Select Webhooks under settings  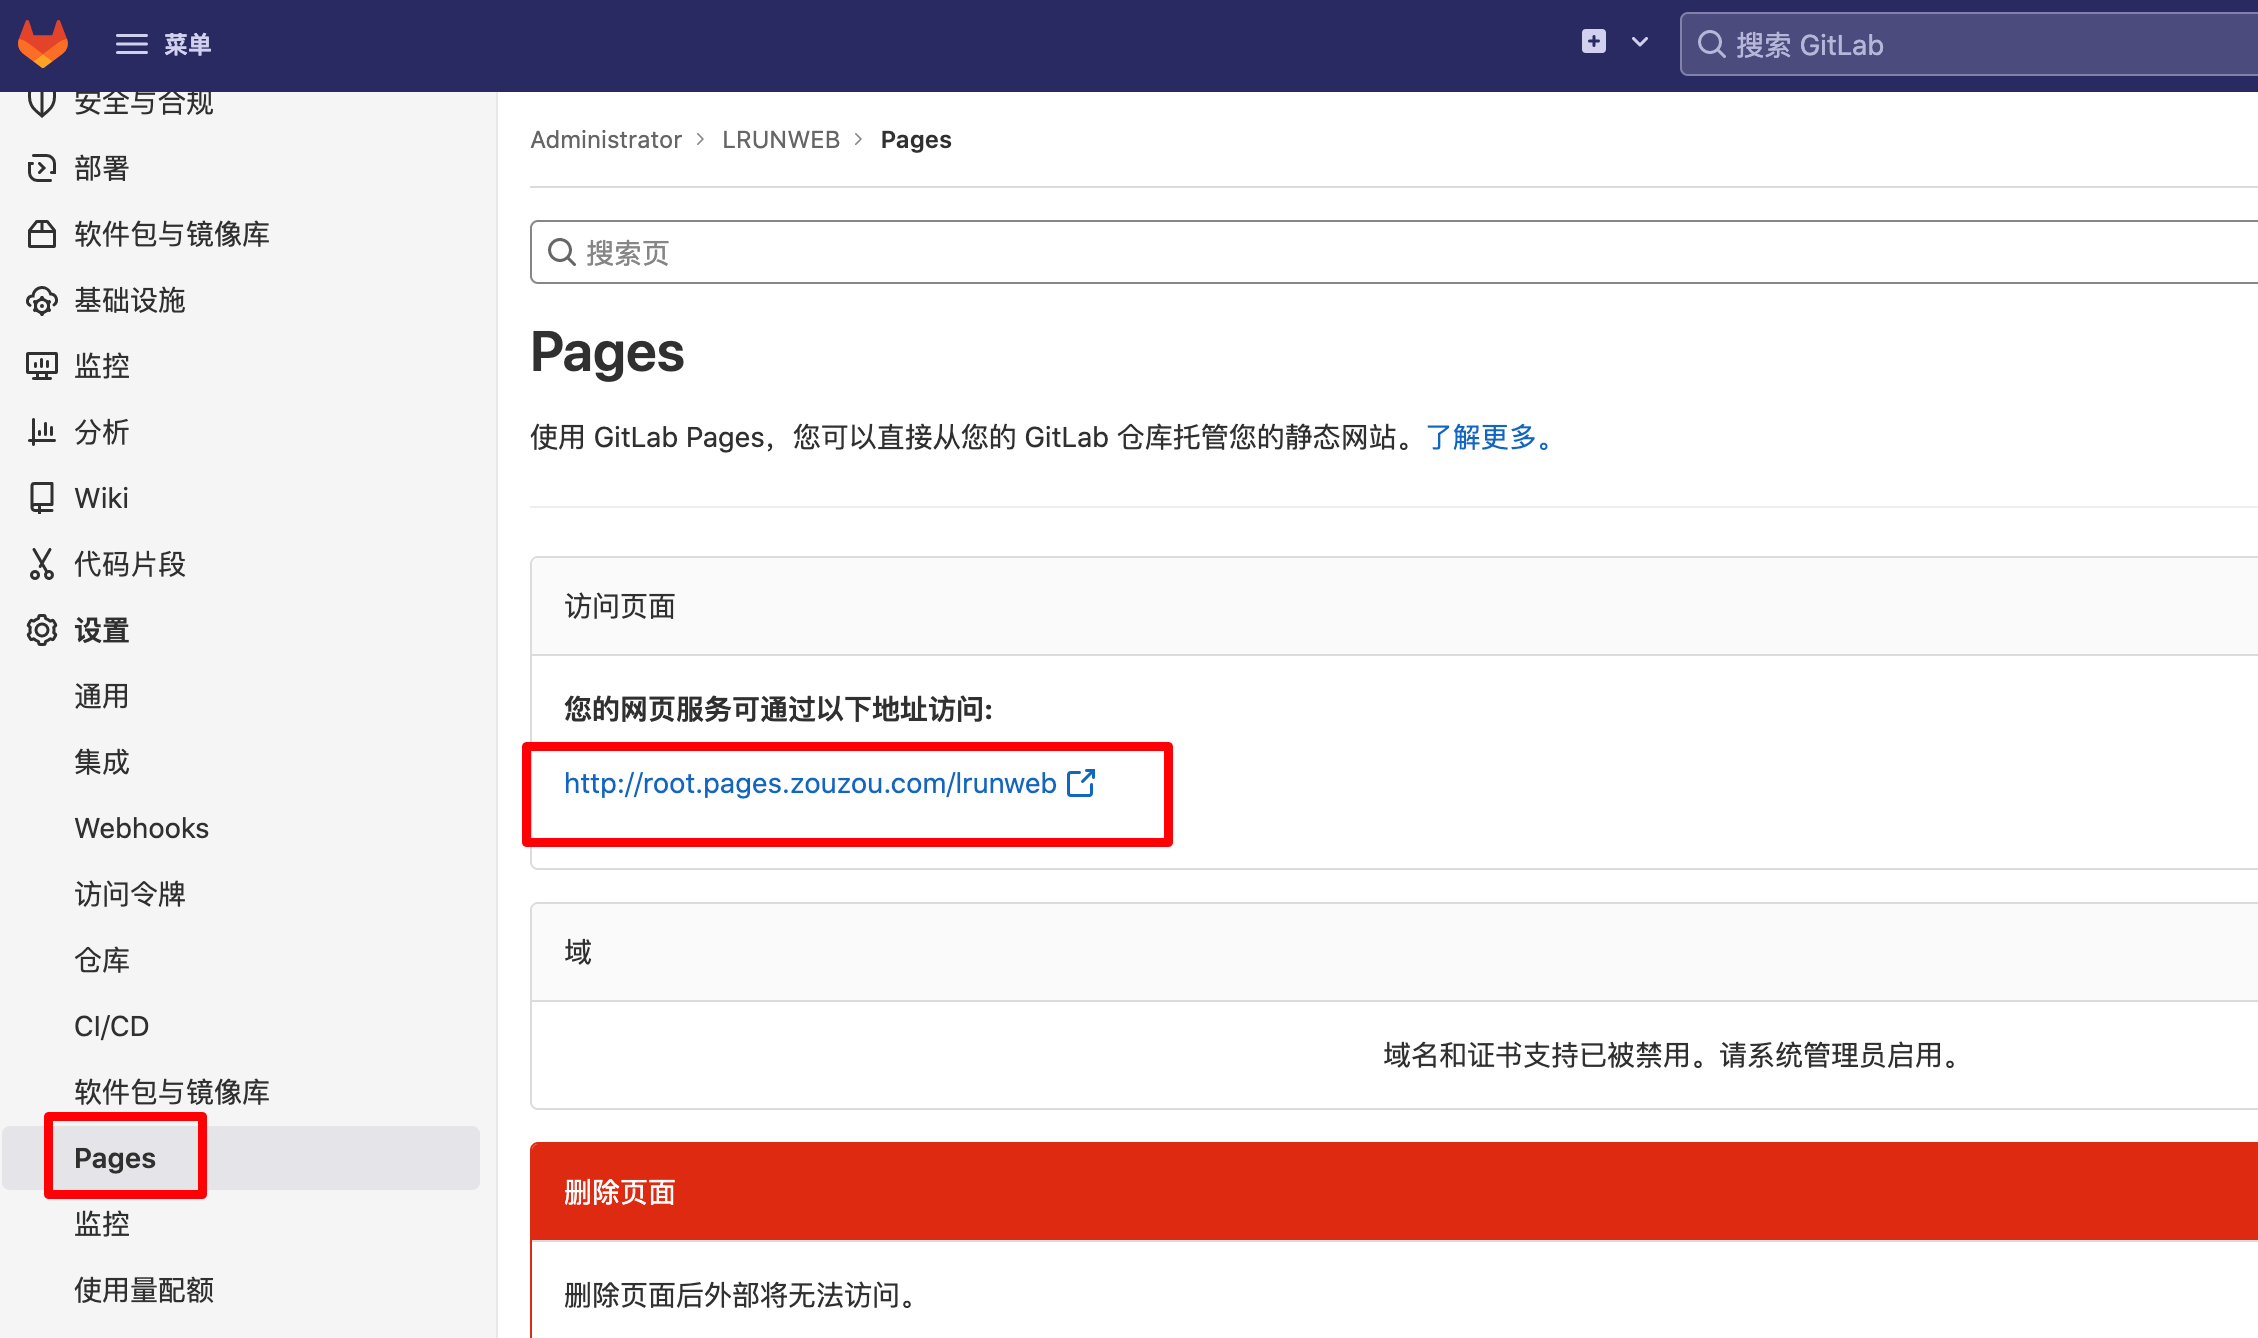[142, 828]
